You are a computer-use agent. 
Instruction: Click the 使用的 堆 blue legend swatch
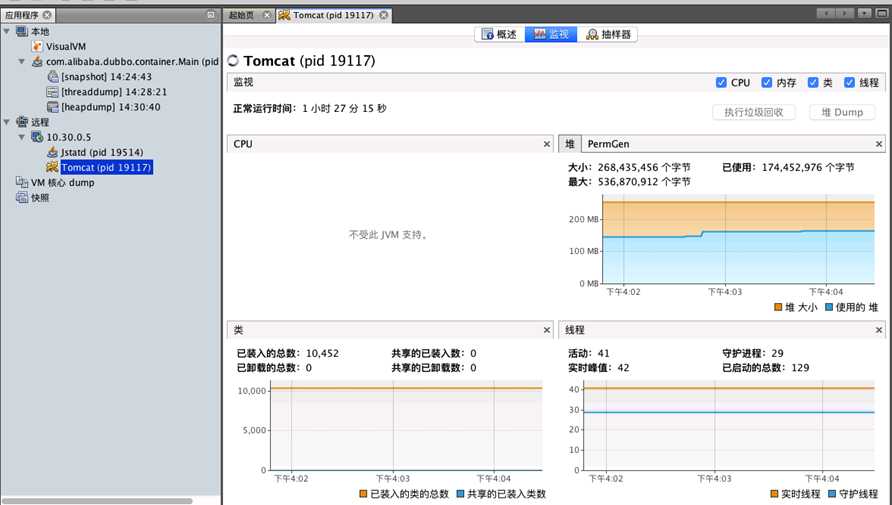829,307
